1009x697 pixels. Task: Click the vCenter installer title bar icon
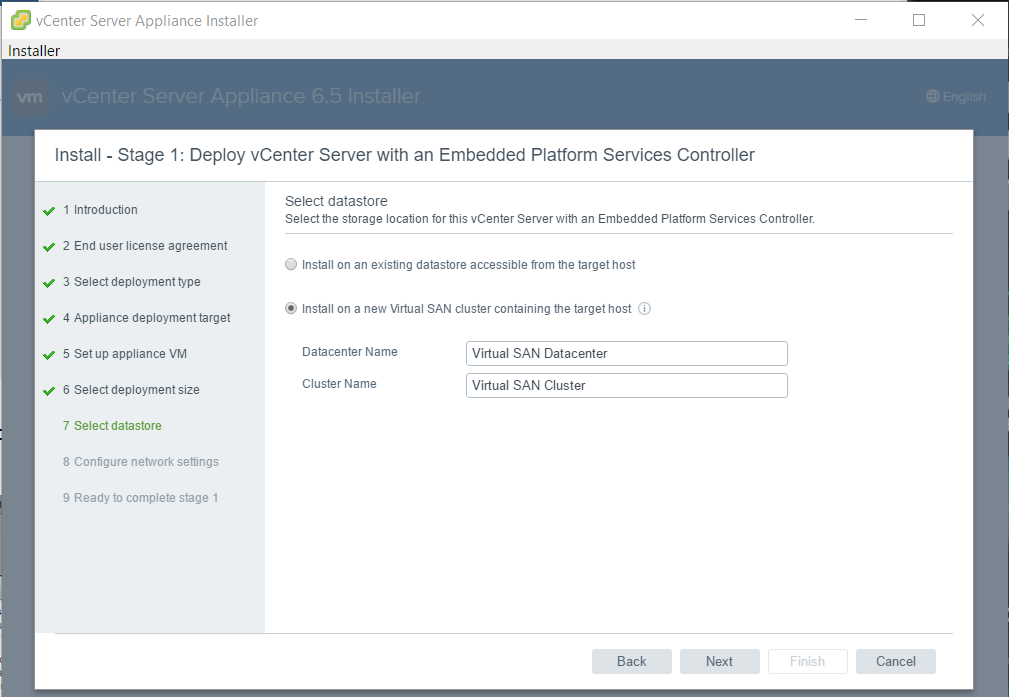click(21, 20)
